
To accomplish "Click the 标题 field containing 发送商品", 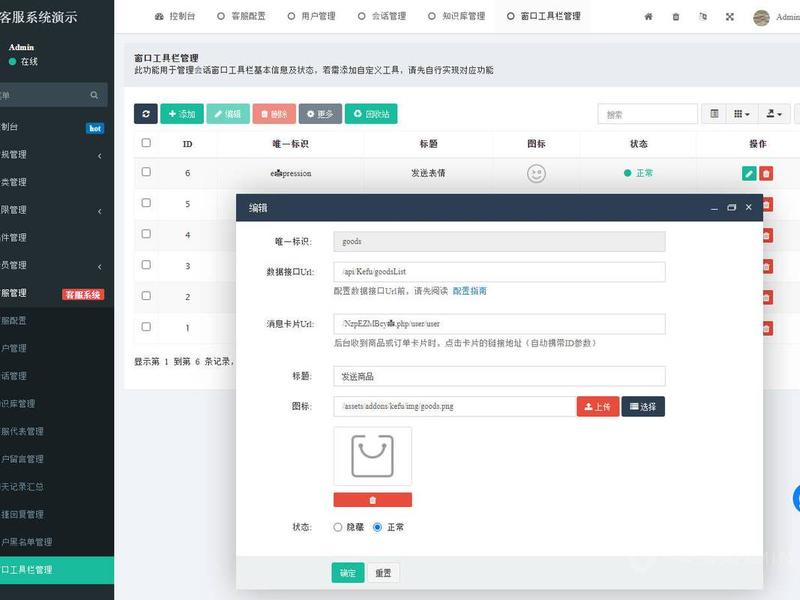I will coord(499,376).
